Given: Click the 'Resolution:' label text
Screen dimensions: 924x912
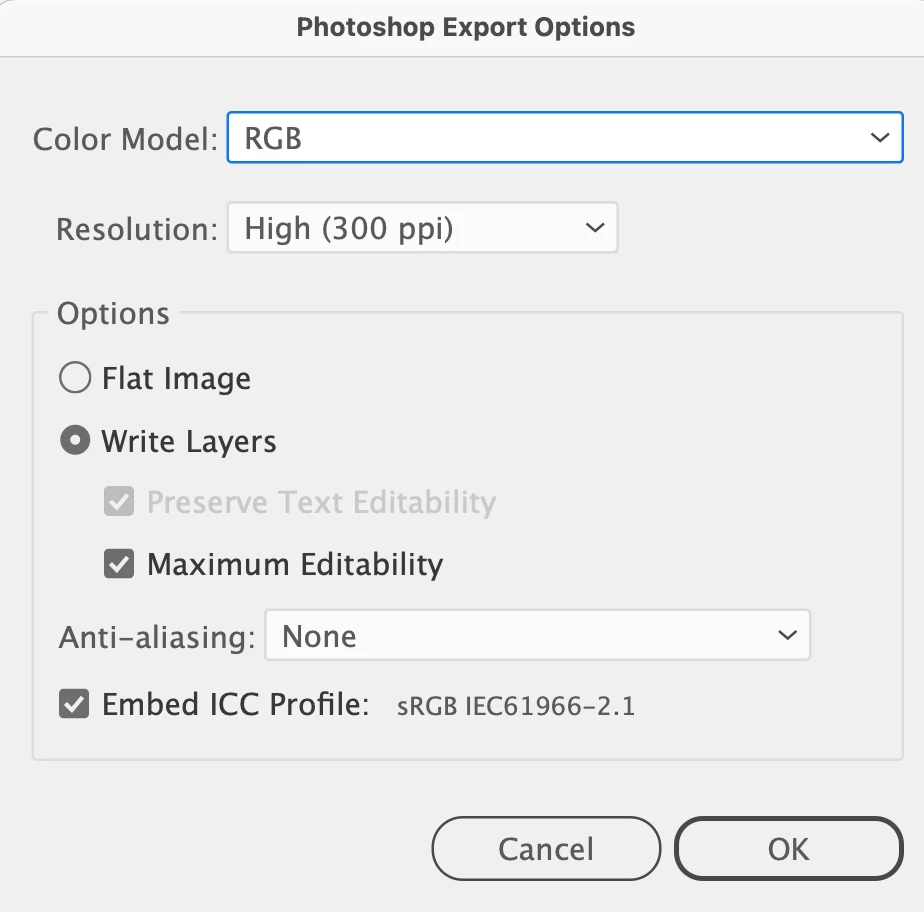Looking at the screenshot, I should coord(137,229).
